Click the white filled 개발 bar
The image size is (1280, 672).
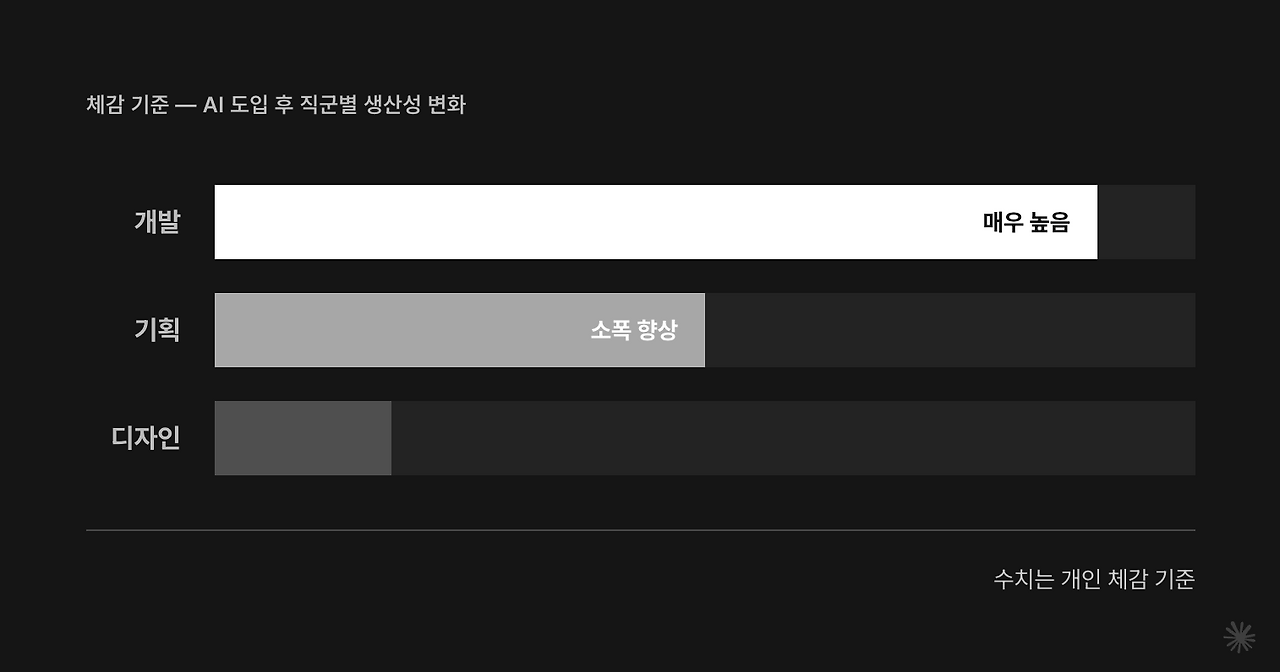pos(656,222)
